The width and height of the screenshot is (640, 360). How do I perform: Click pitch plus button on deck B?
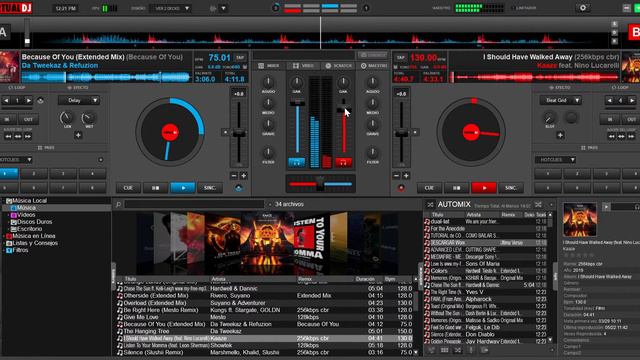coord(406,176)
